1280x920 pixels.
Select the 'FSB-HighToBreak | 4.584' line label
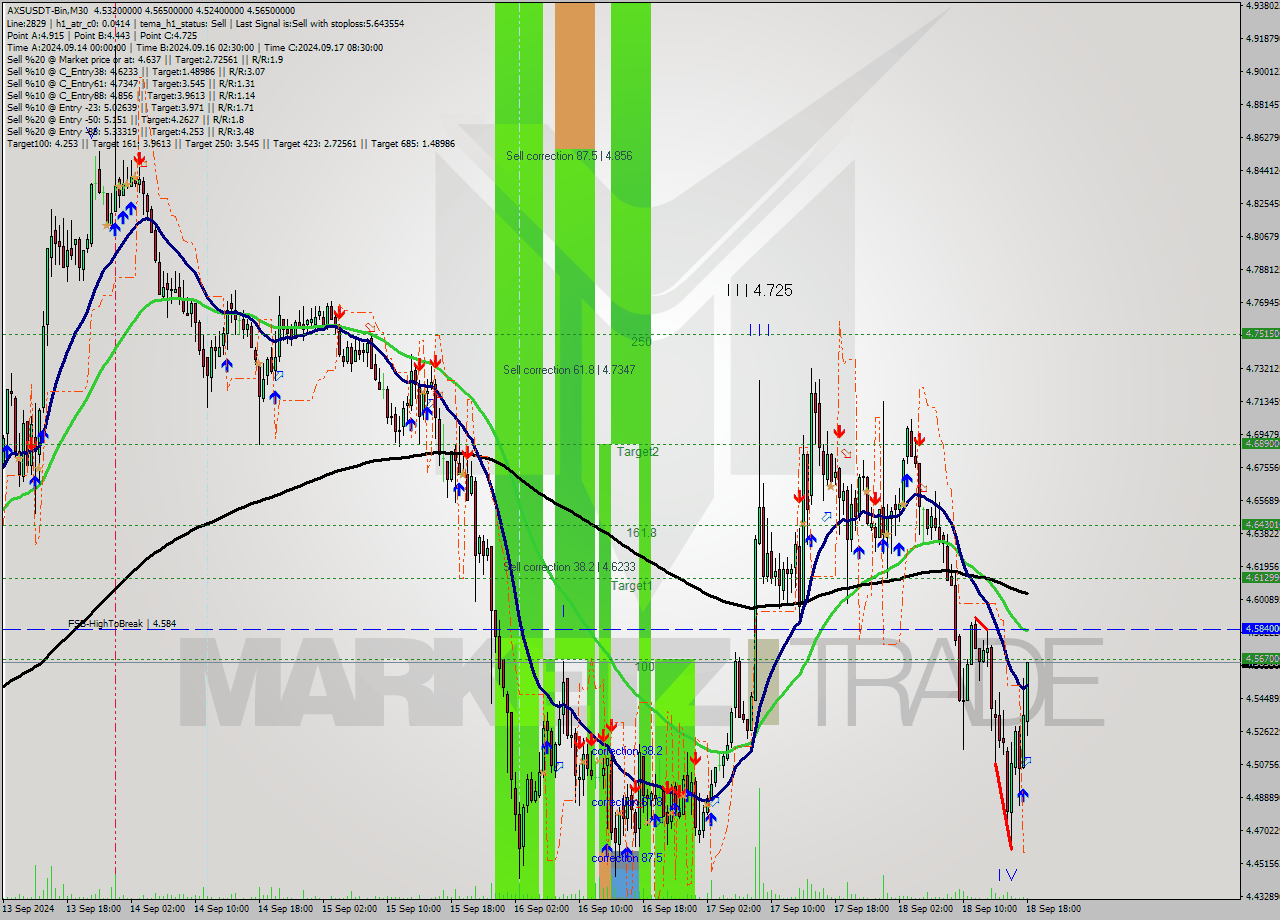pyautogui.click(x=123, y=623)
